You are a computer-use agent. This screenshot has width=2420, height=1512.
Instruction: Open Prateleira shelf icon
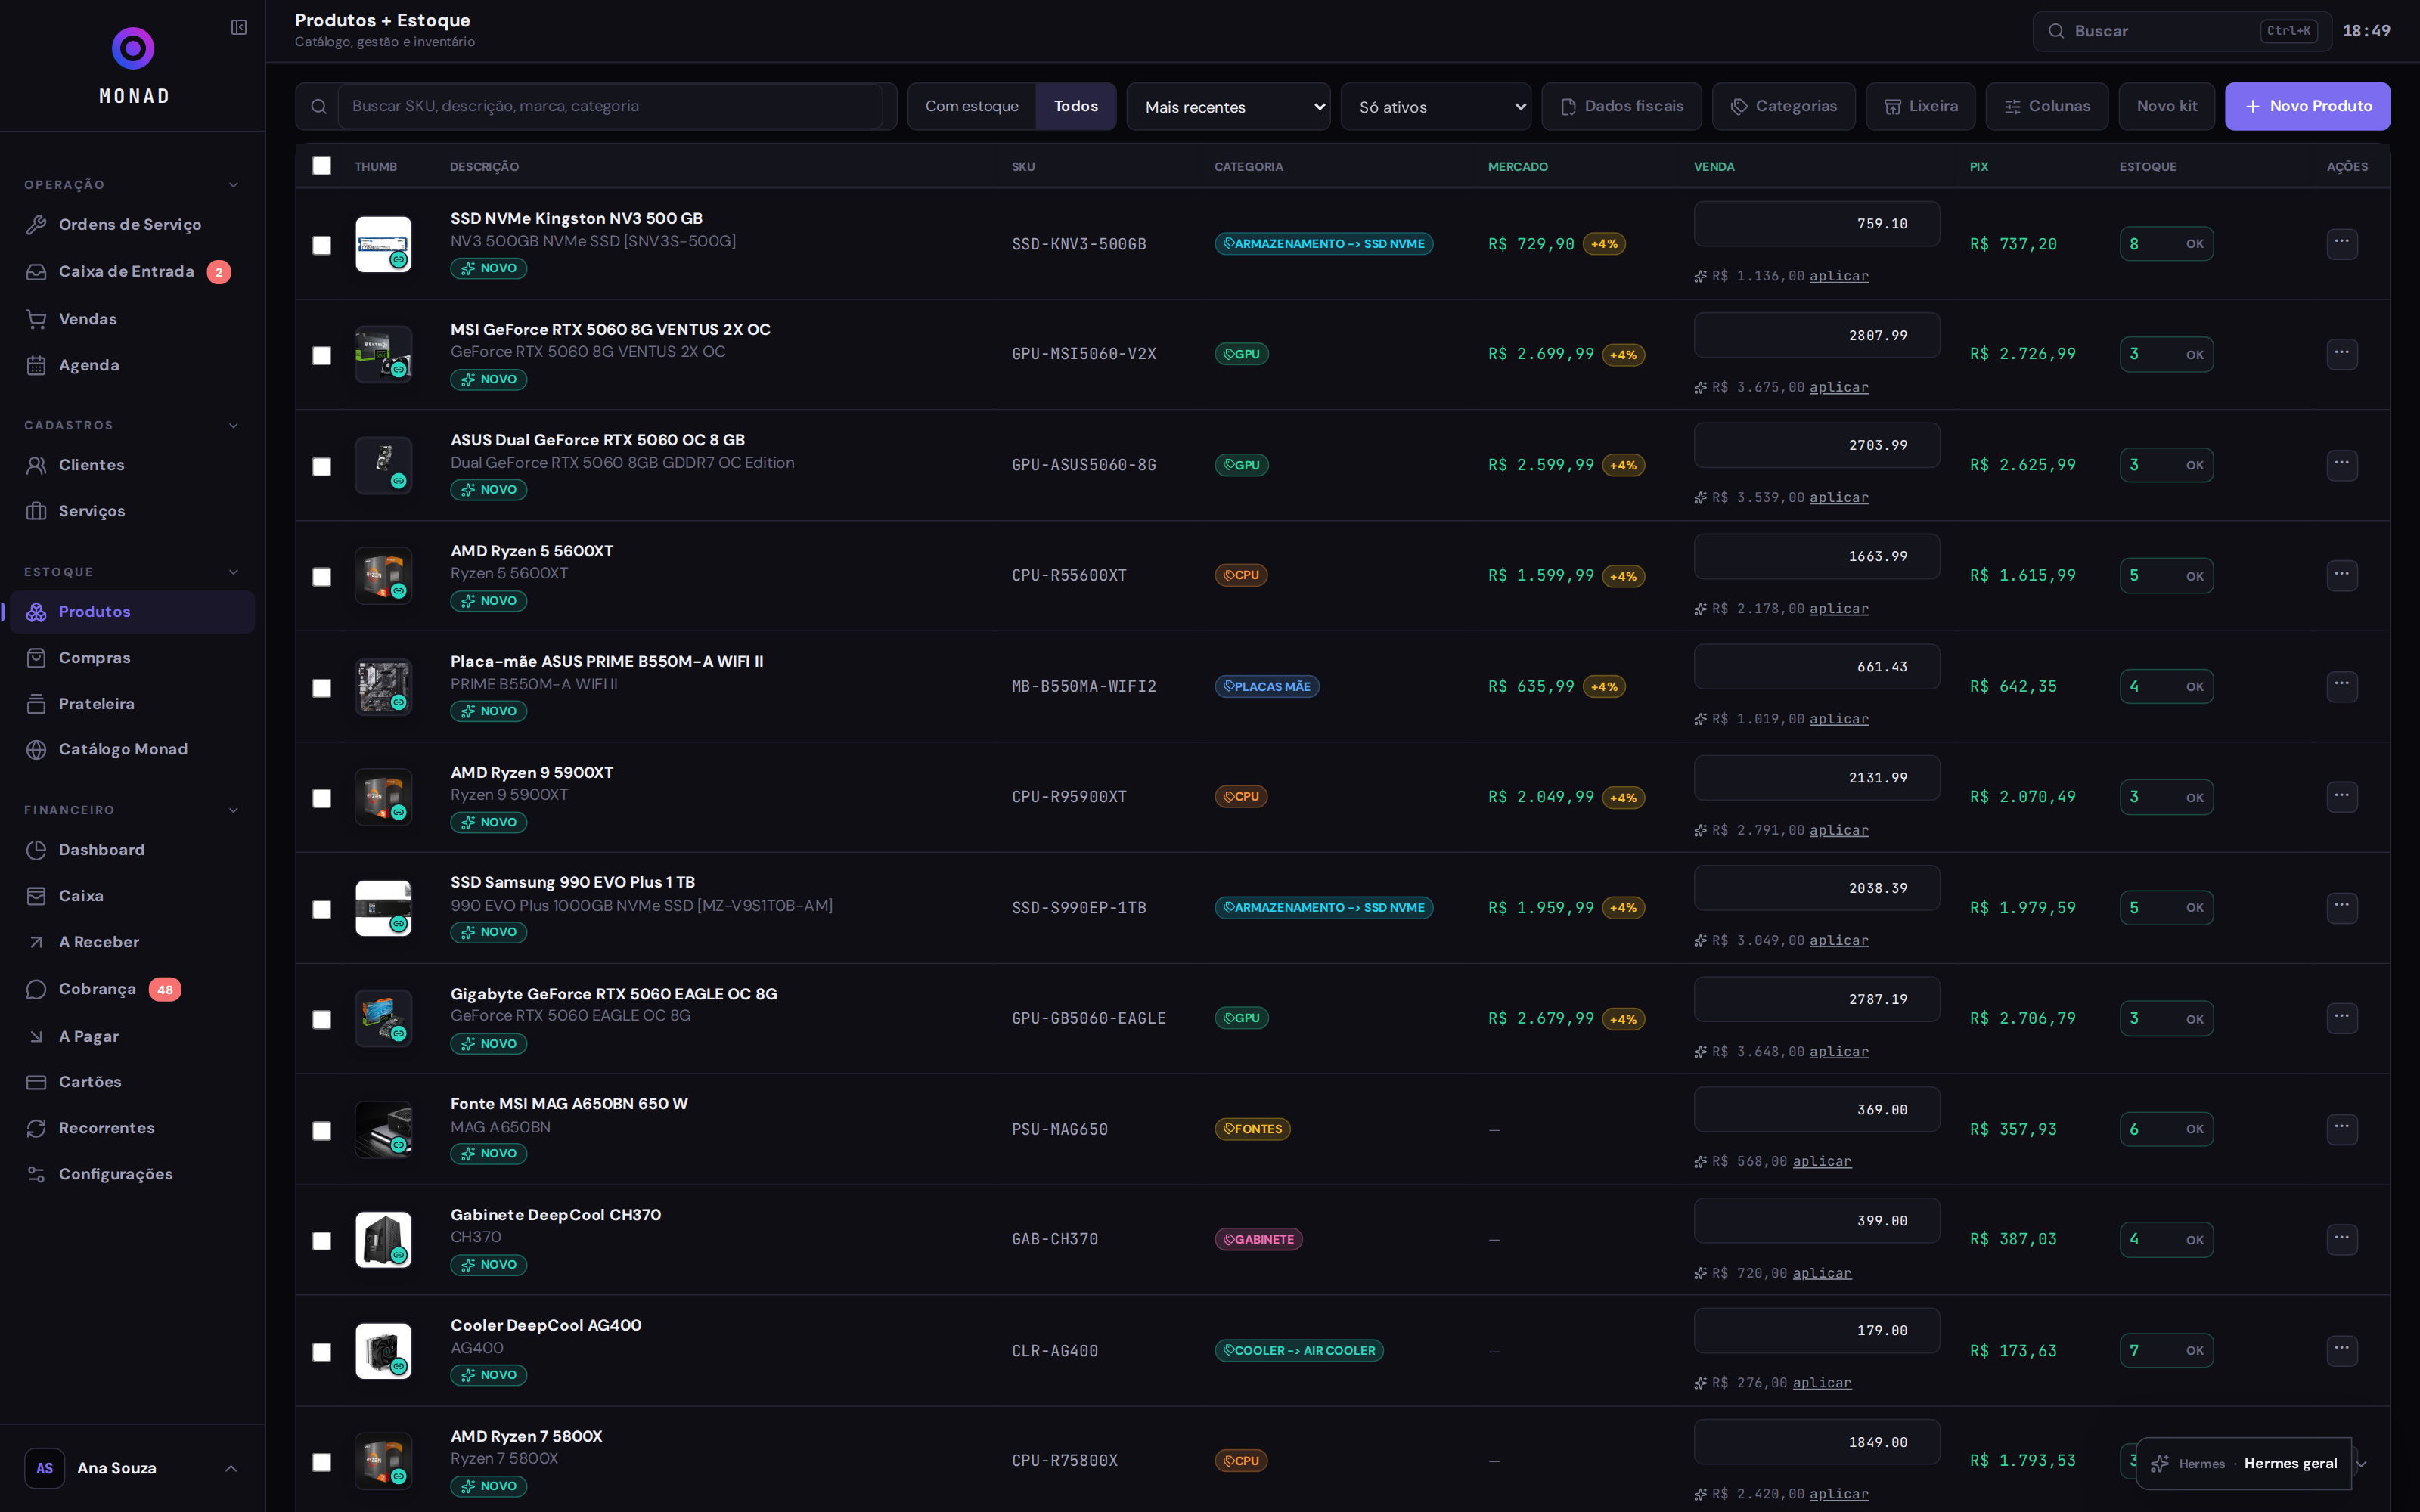37,704
